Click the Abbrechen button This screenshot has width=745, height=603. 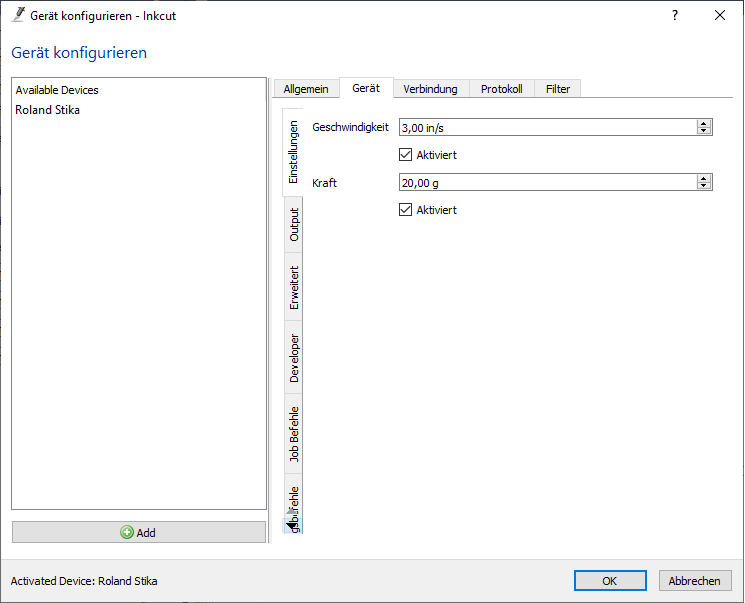[x=694, y=581]
